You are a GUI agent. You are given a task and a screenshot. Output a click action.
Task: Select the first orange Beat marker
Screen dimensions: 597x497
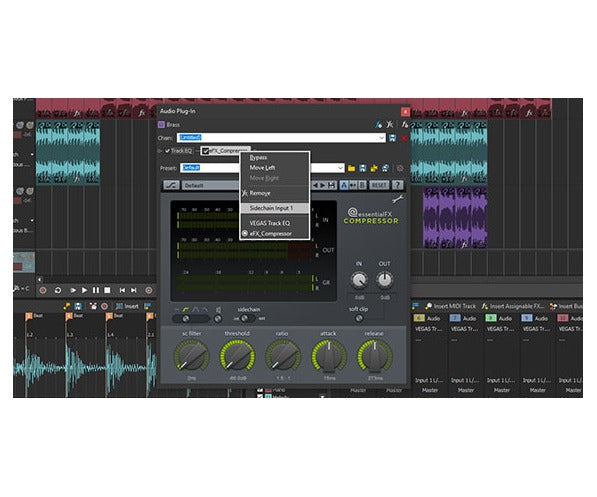tap(29, 316)
